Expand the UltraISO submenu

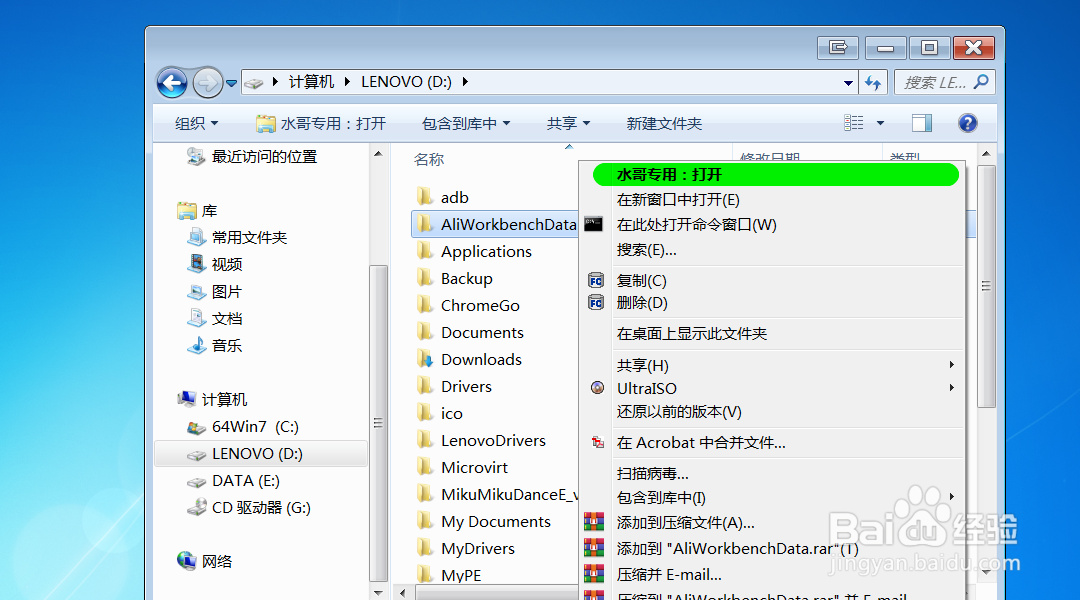click(771, 389)
